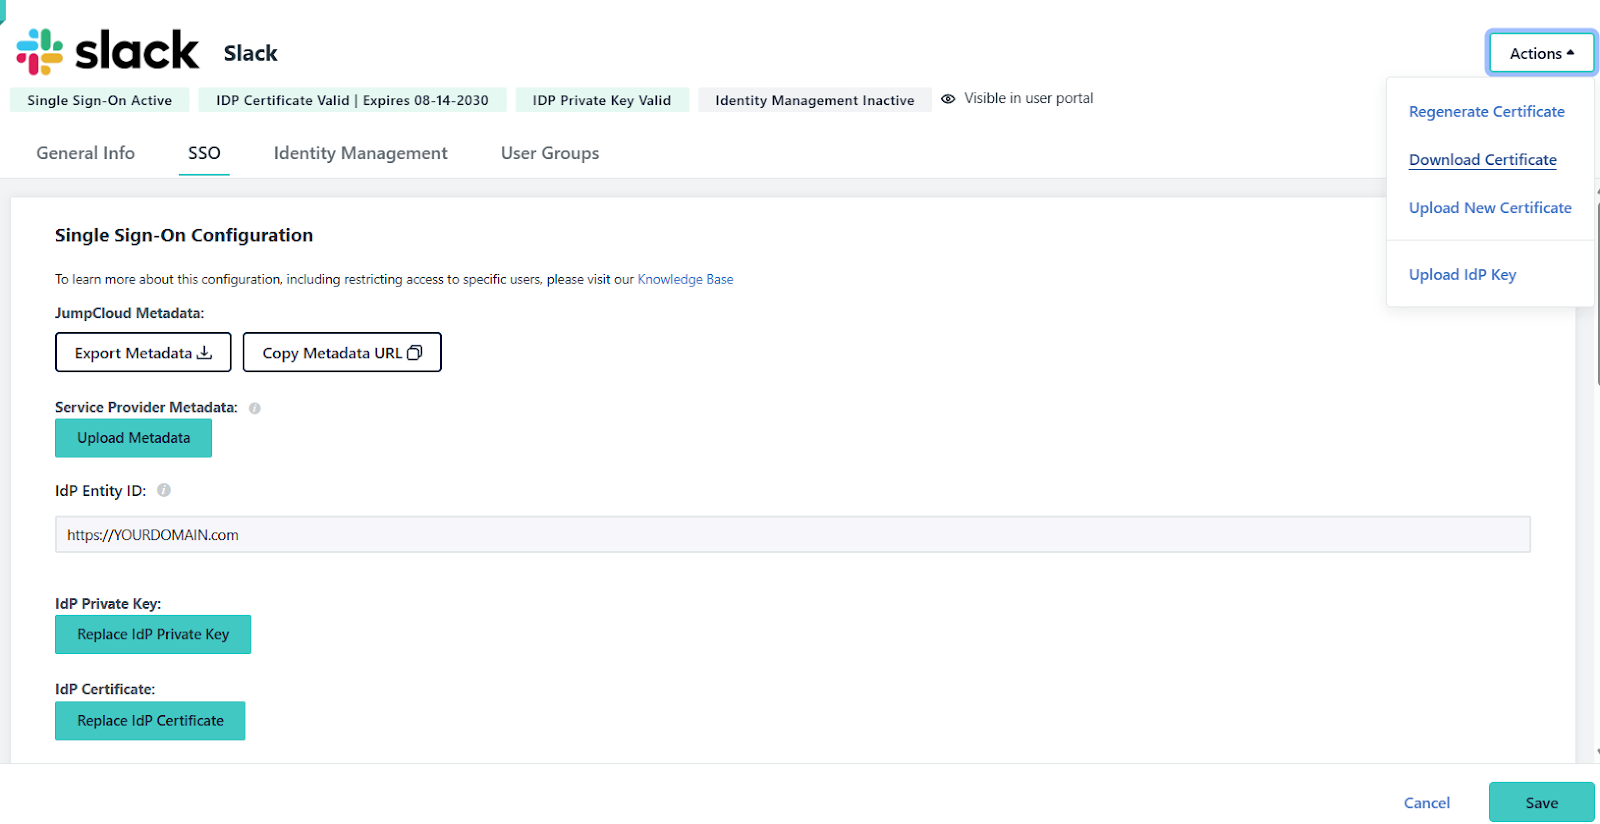This screenshot has height=824, width=1600.
Task: Open the Actions dropdown
Action: (1541, 54)
